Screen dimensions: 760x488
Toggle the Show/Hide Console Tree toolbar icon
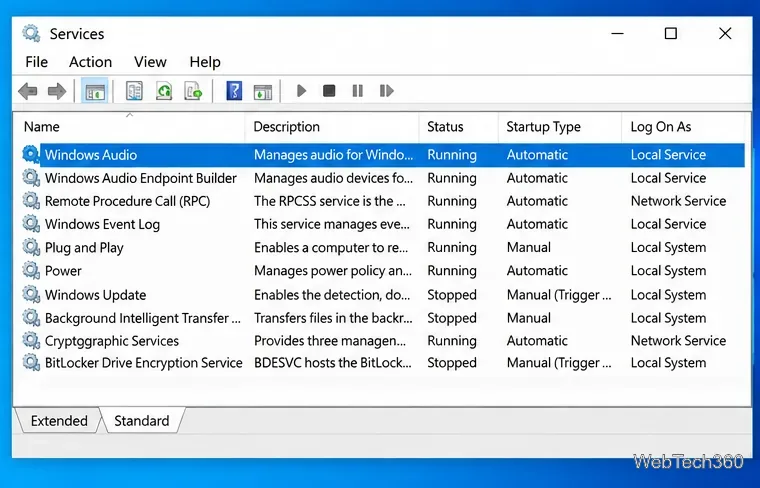[x=95, y=91]
